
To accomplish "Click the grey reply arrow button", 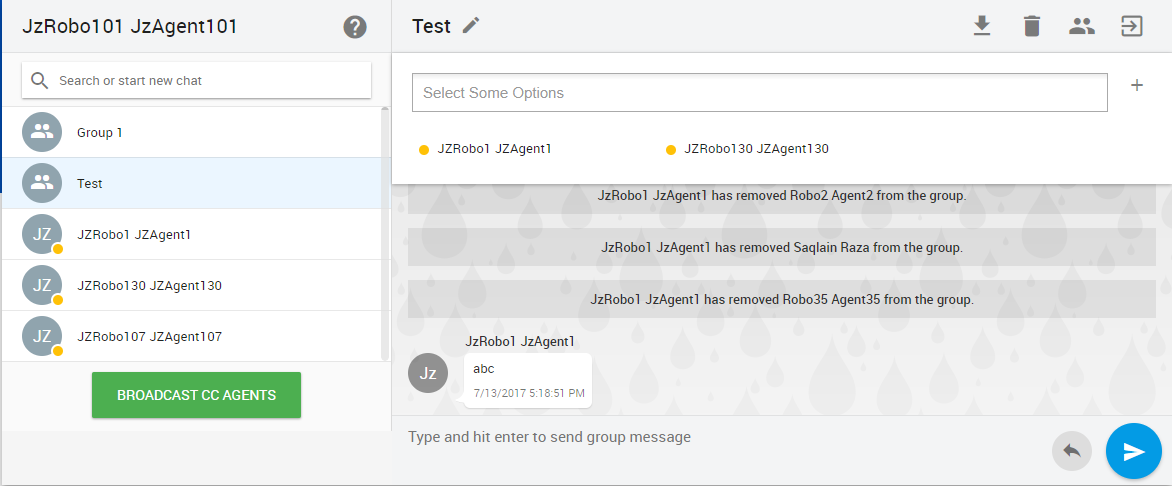I will click(x=1072, y=452).
